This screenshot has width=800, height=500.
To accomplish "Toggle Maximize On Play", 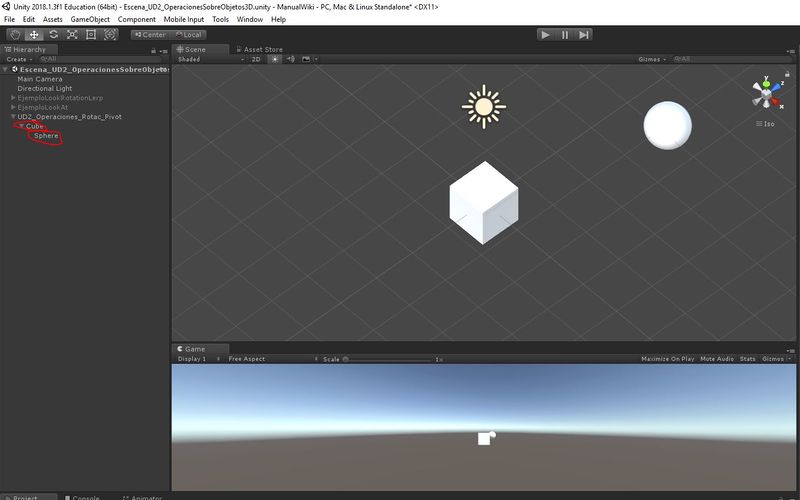I will [668, 359].
